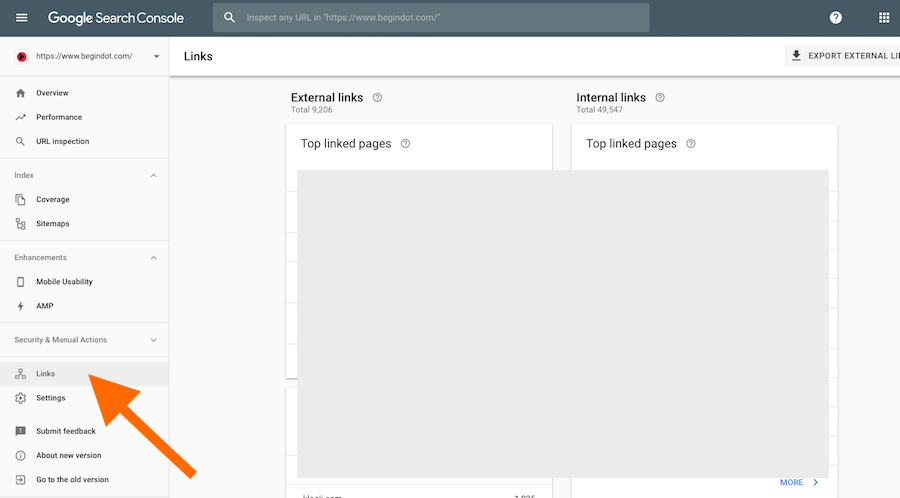Open the hamburger navigation menu

click(21, 18)
